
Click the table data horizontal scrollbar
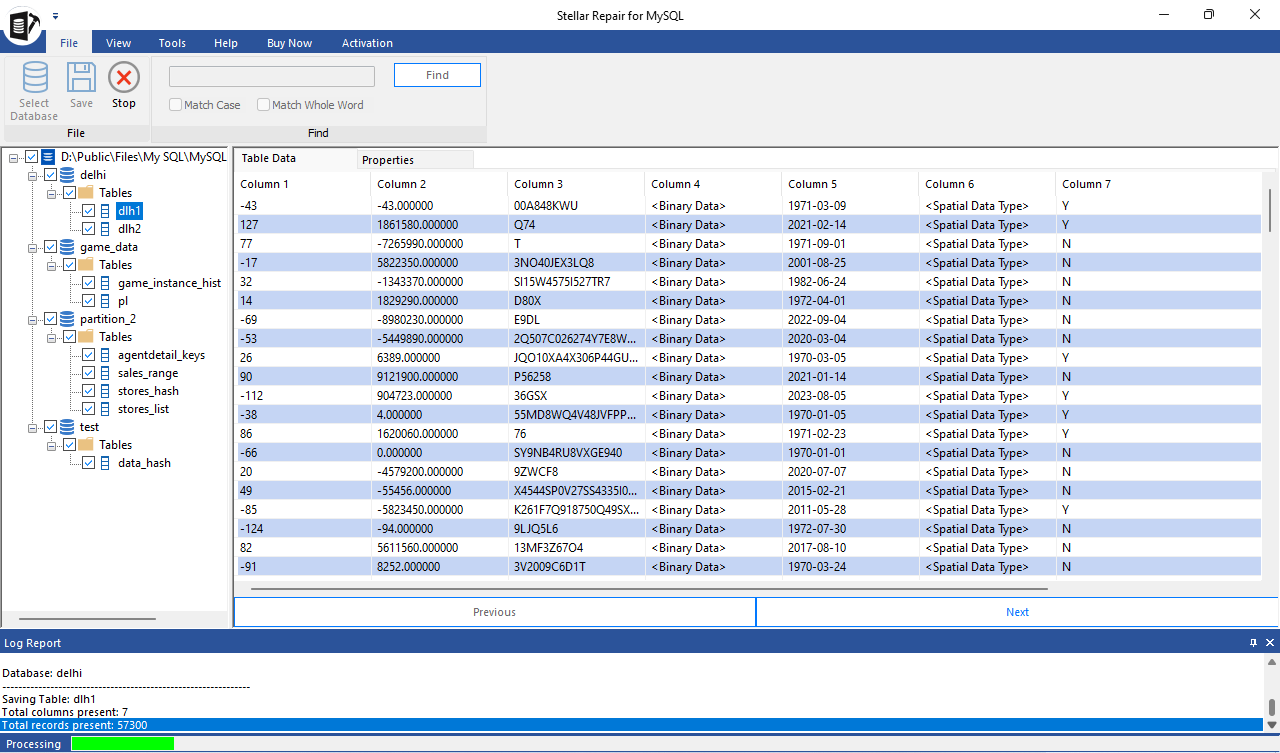tap(648, 589)
